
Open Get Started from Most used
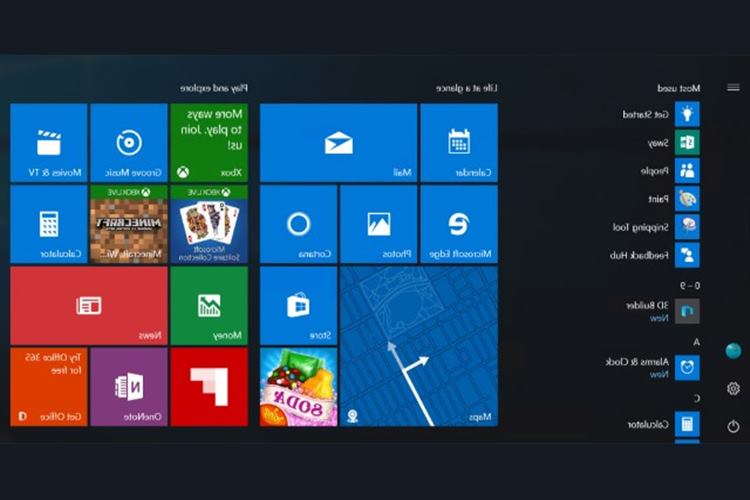point(661,114)
